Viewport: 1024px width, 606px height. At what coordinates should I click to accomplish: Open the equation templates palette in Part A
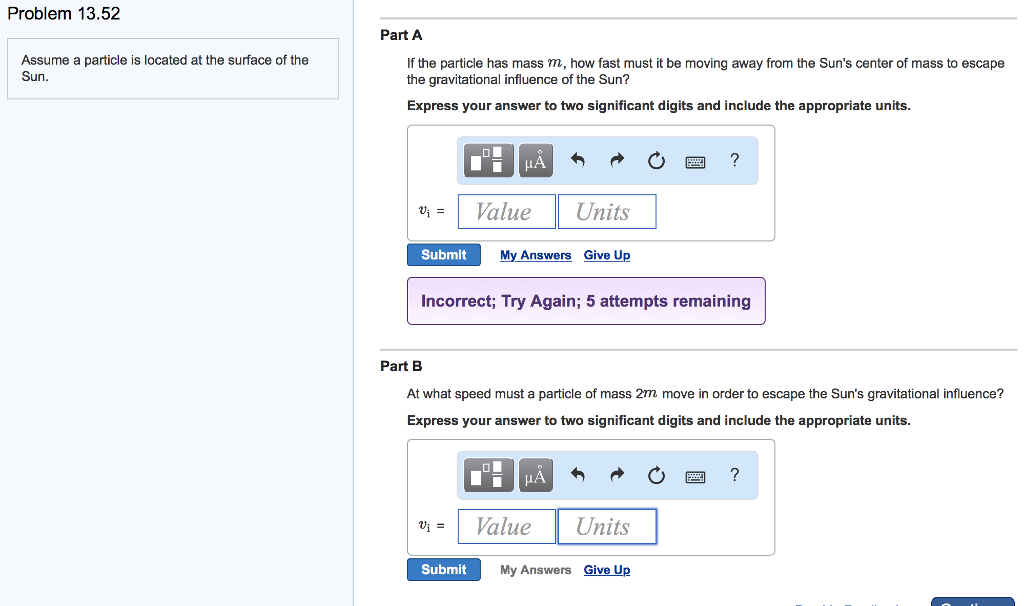point(487,160)
